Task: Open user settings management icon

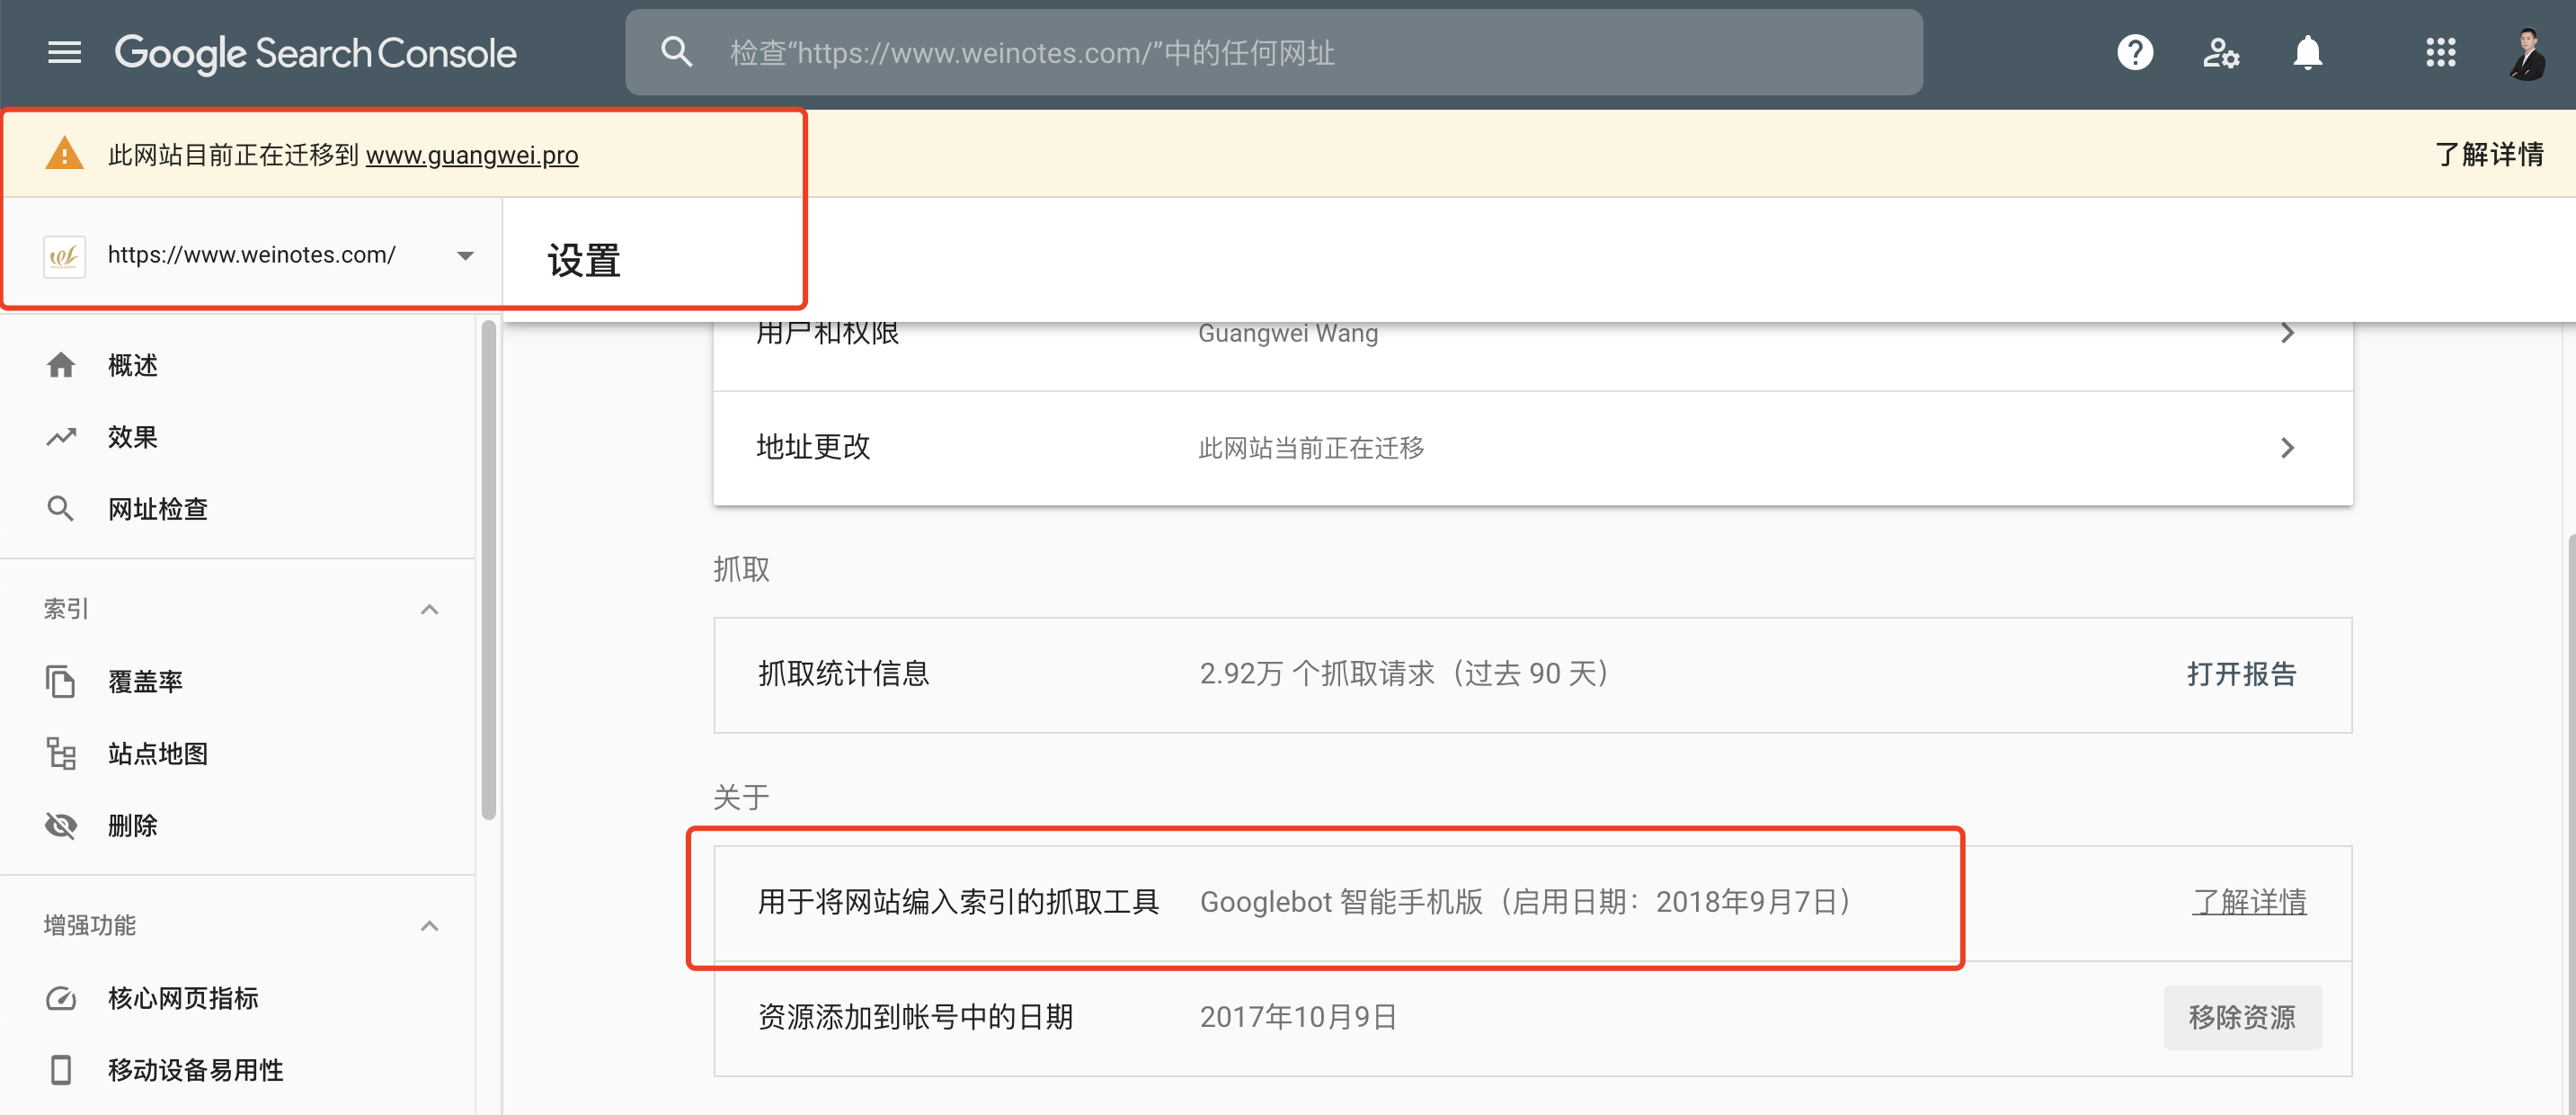Action: click(x=2221, y=52)
